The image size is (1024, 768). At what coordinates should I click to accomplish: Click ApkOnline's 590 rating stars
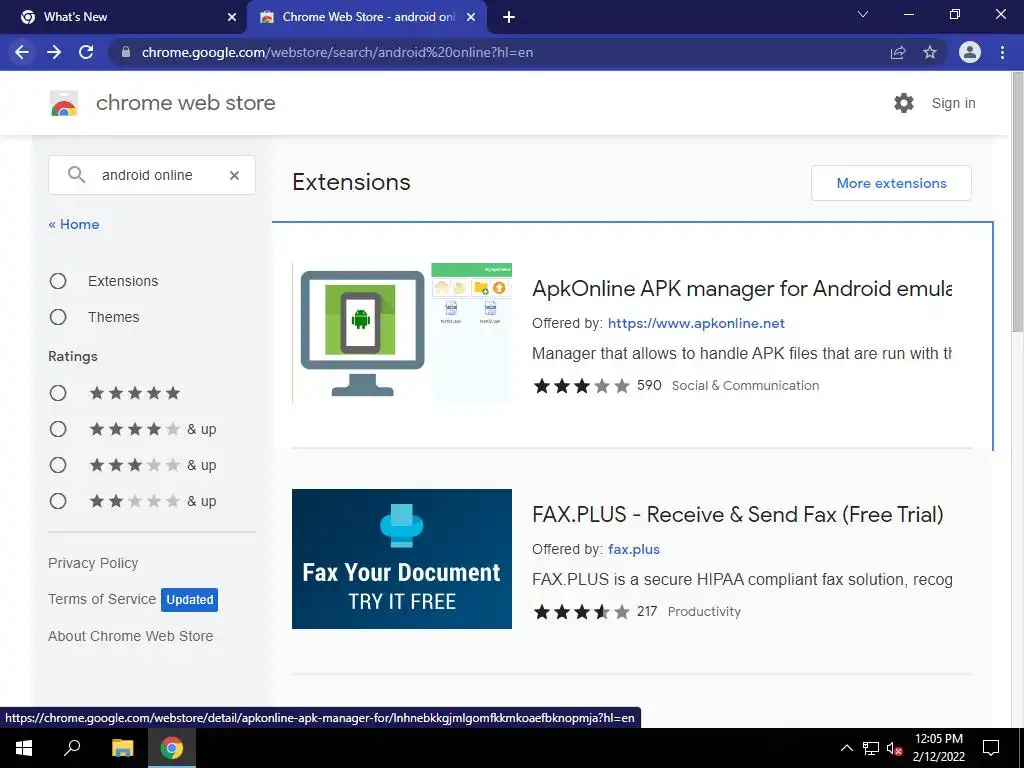click(x=581, y=386)
